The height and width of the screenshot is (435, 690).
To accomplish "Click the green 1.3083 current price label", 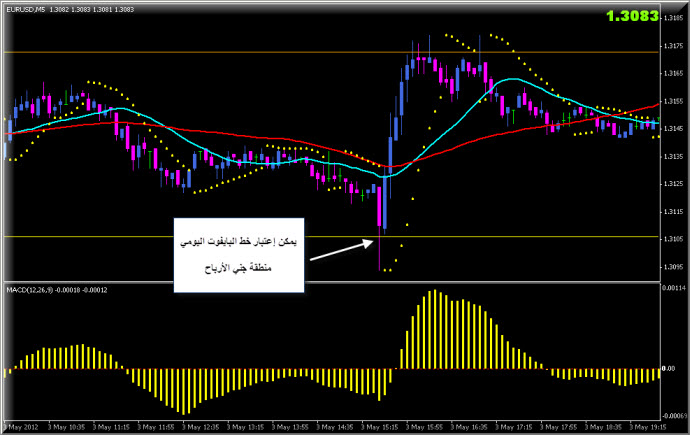I will click(x=632, y=16).
